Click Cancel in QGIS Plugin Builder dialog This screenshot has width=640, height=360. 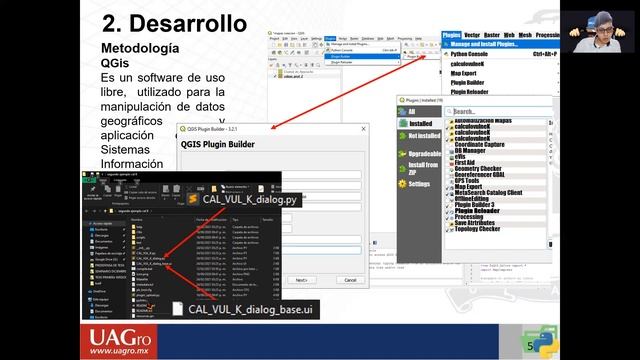coord(350,280)
